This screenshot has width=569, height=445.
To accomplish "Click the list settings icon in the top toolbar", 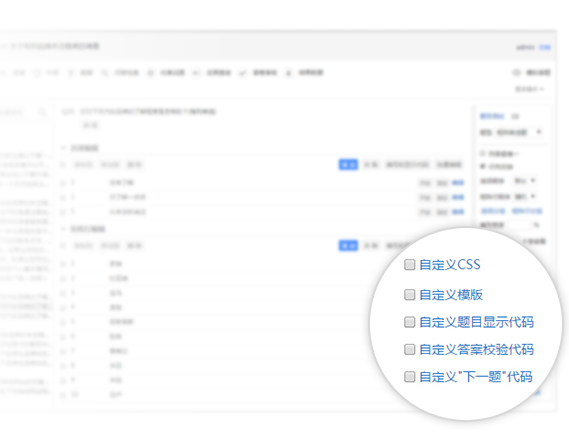I will click(x=151, y=73).
